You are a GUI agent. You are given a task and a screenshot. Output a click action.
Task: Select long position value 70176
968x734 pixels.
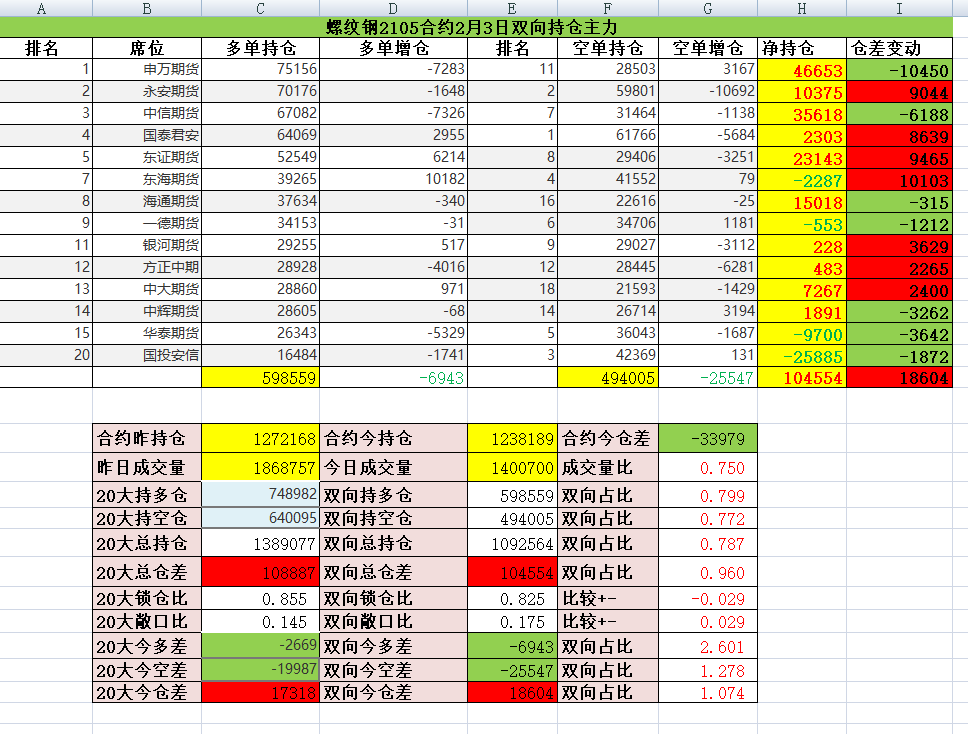(x=261, y=91)
